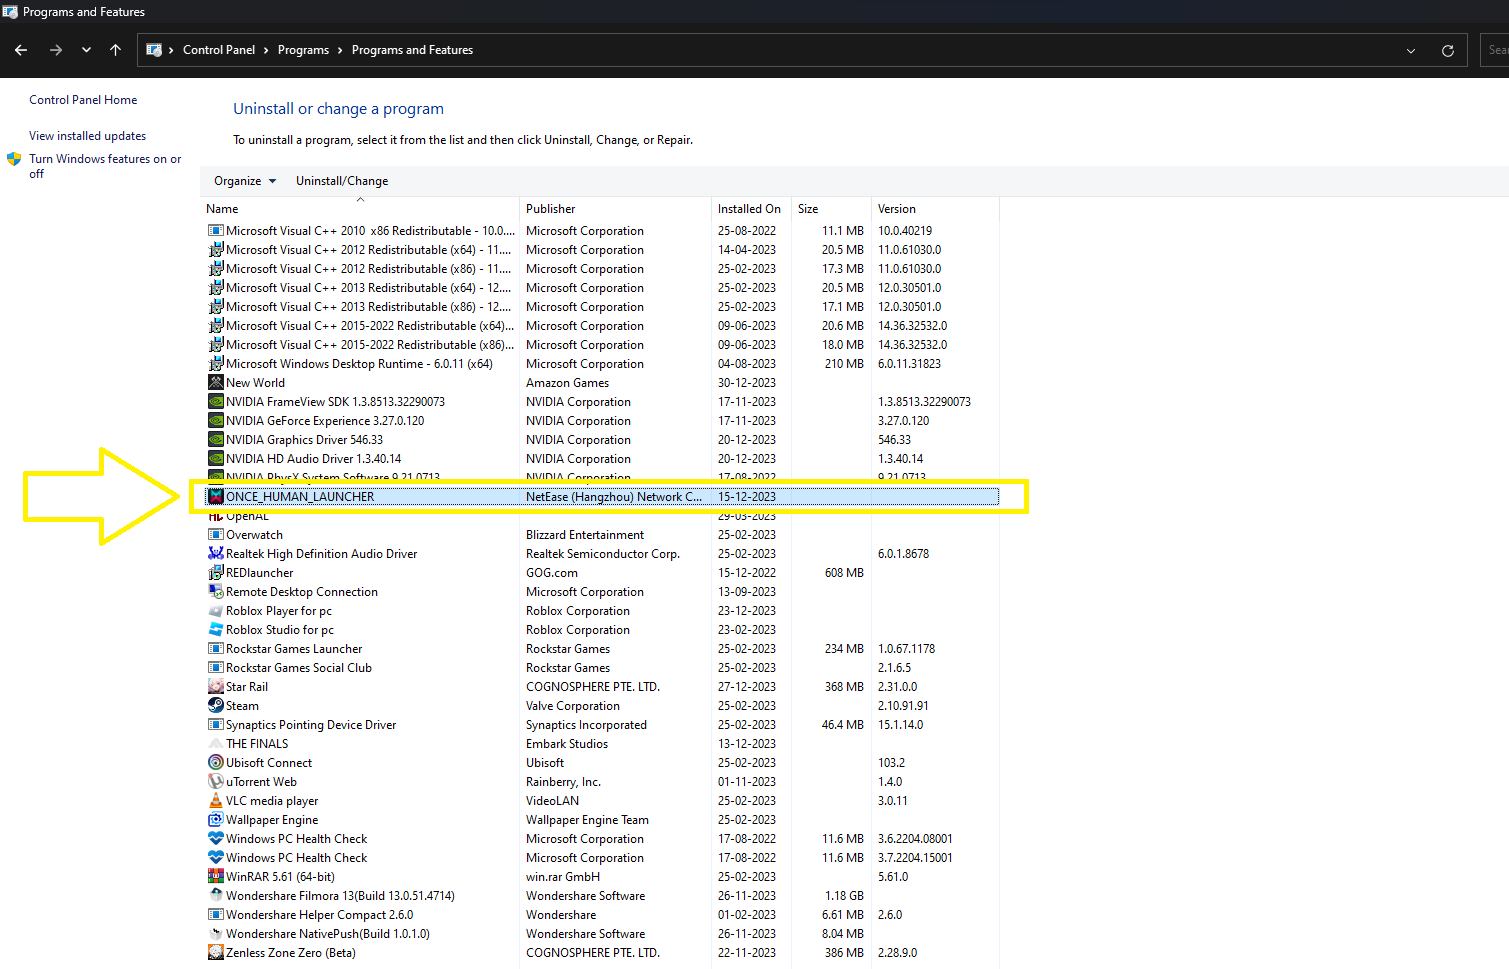Click the GOG.com publisher cell

click(x=552, y=573)
